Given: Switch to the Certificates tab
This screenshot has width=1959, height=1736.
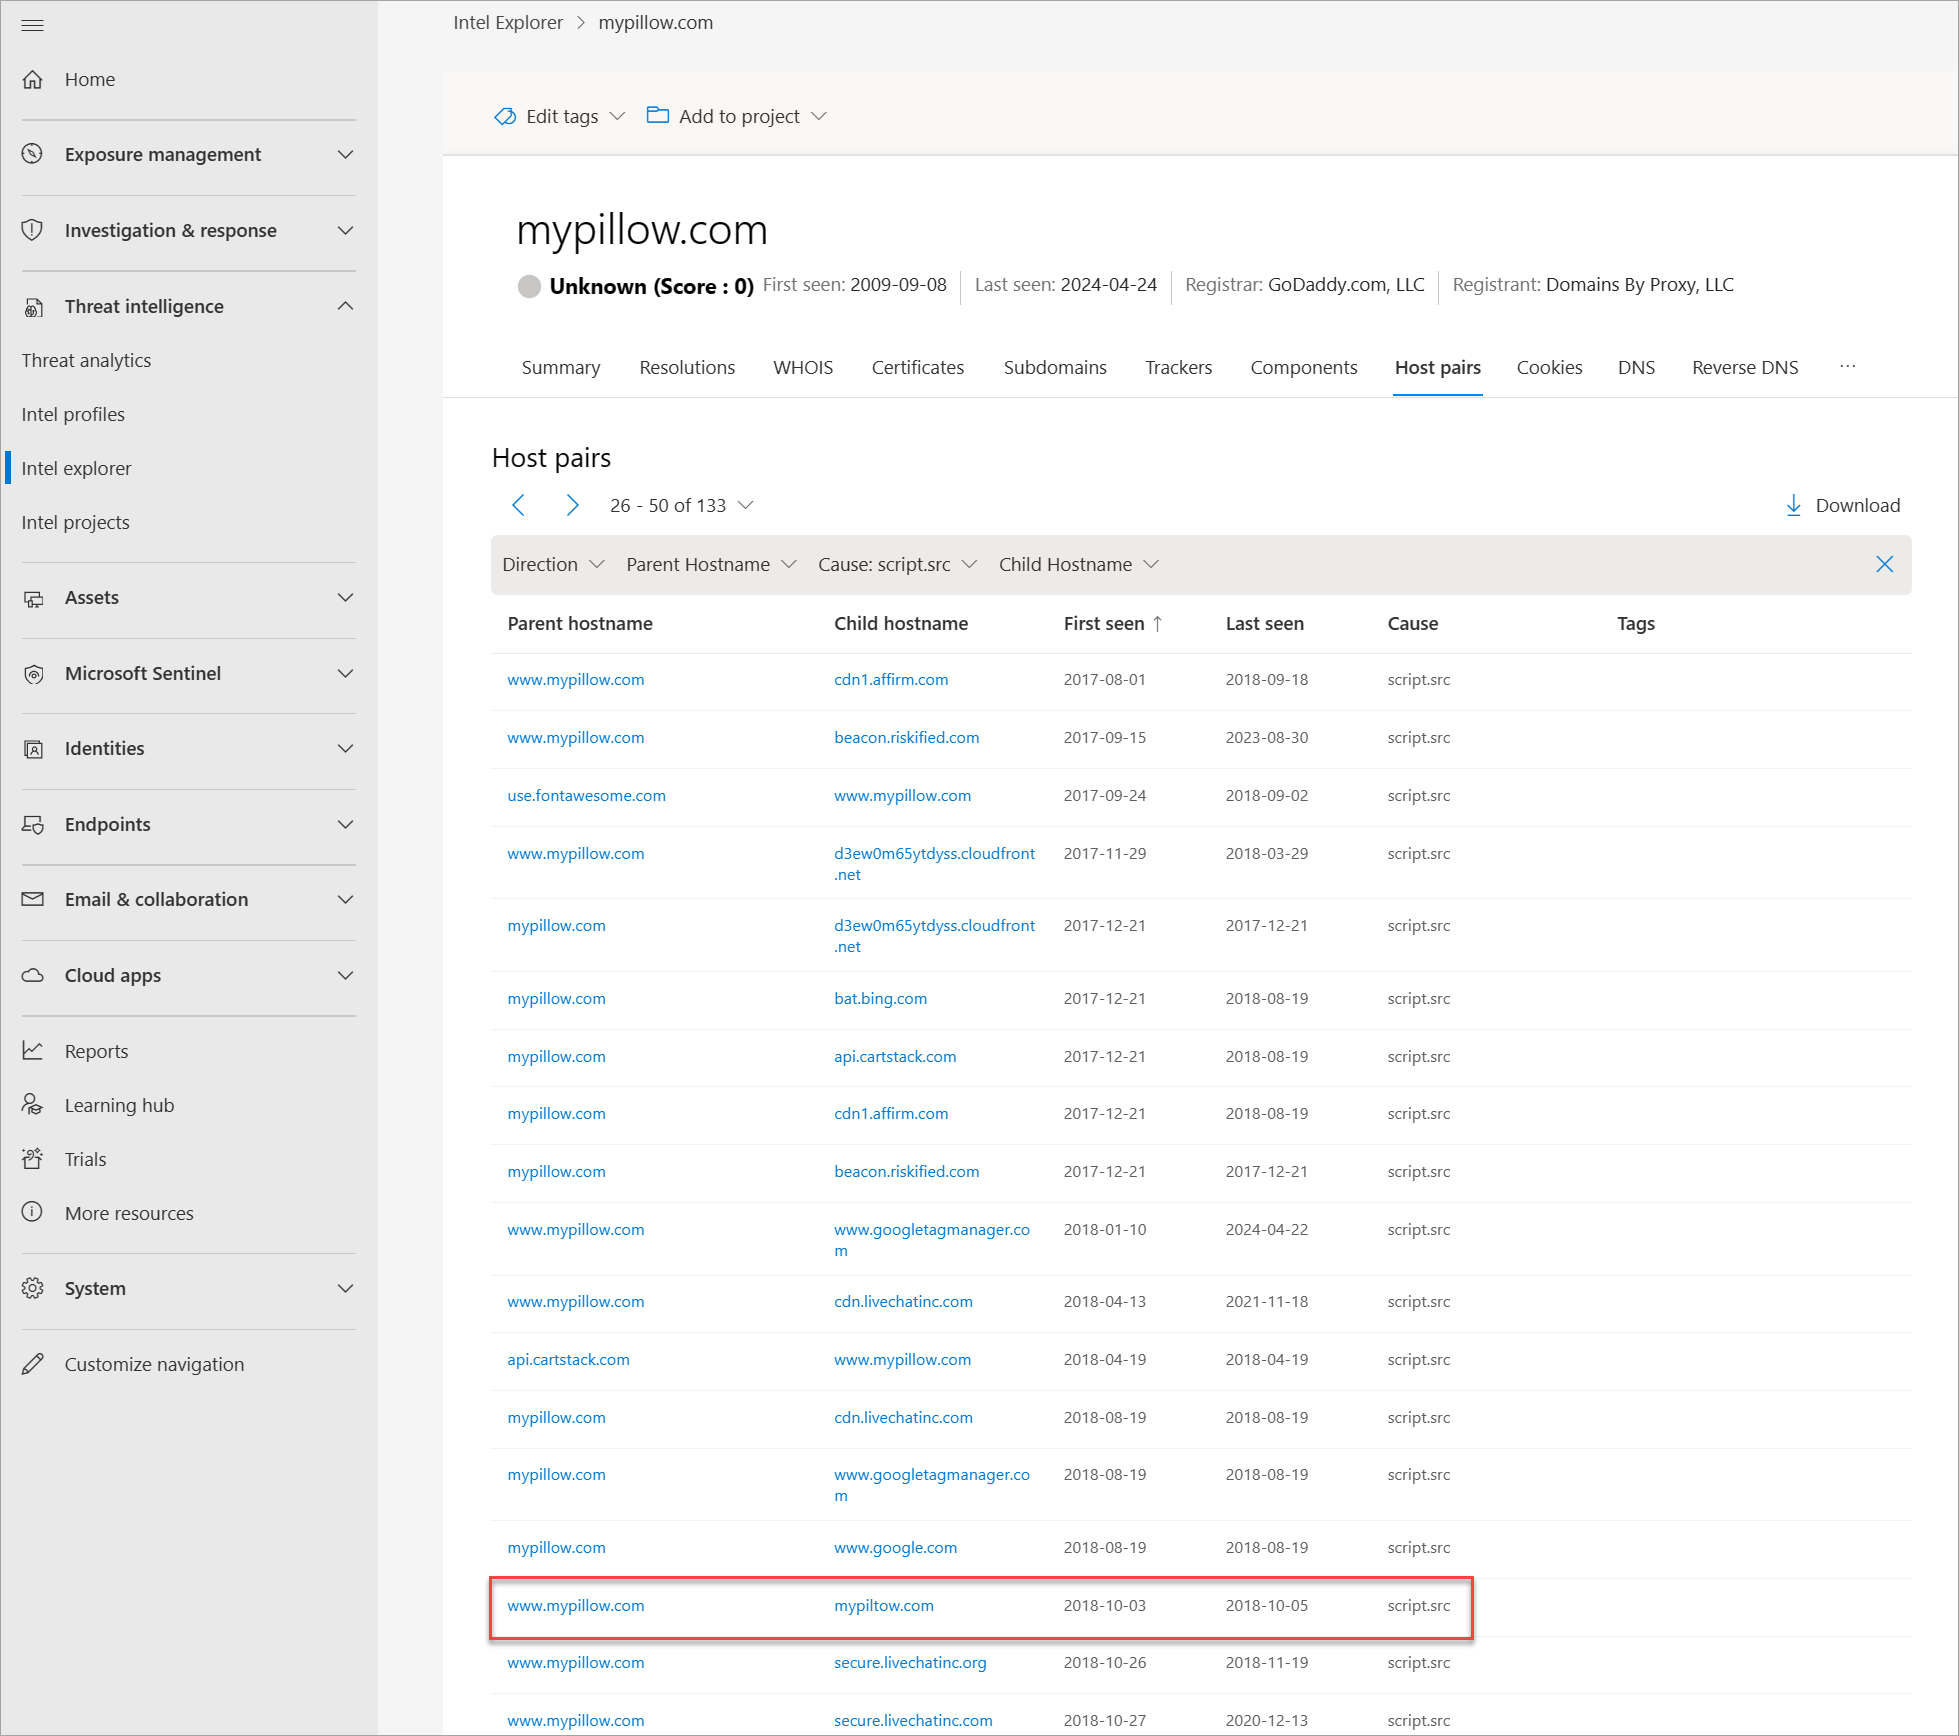Looking at the screenshot, I should tap(917, 368).
